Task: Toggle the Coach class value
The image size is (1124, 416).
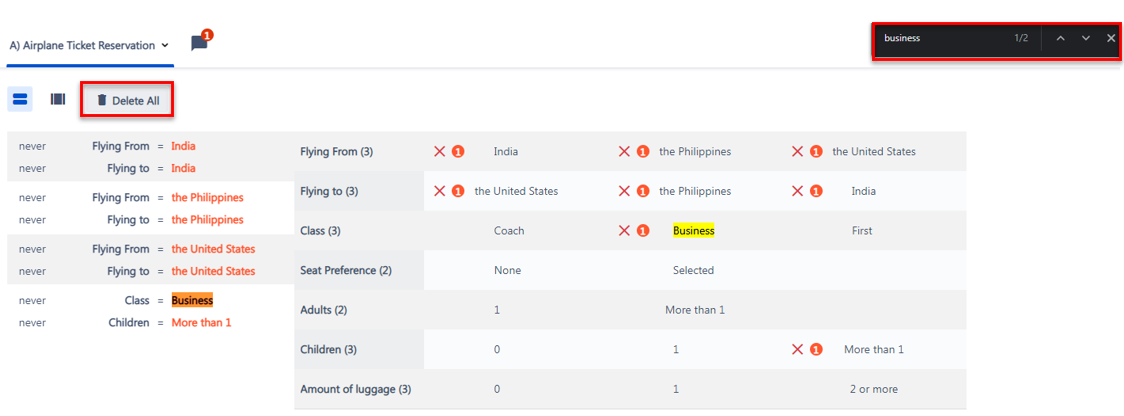Action: pyautogui.click(x=509, y=231)
